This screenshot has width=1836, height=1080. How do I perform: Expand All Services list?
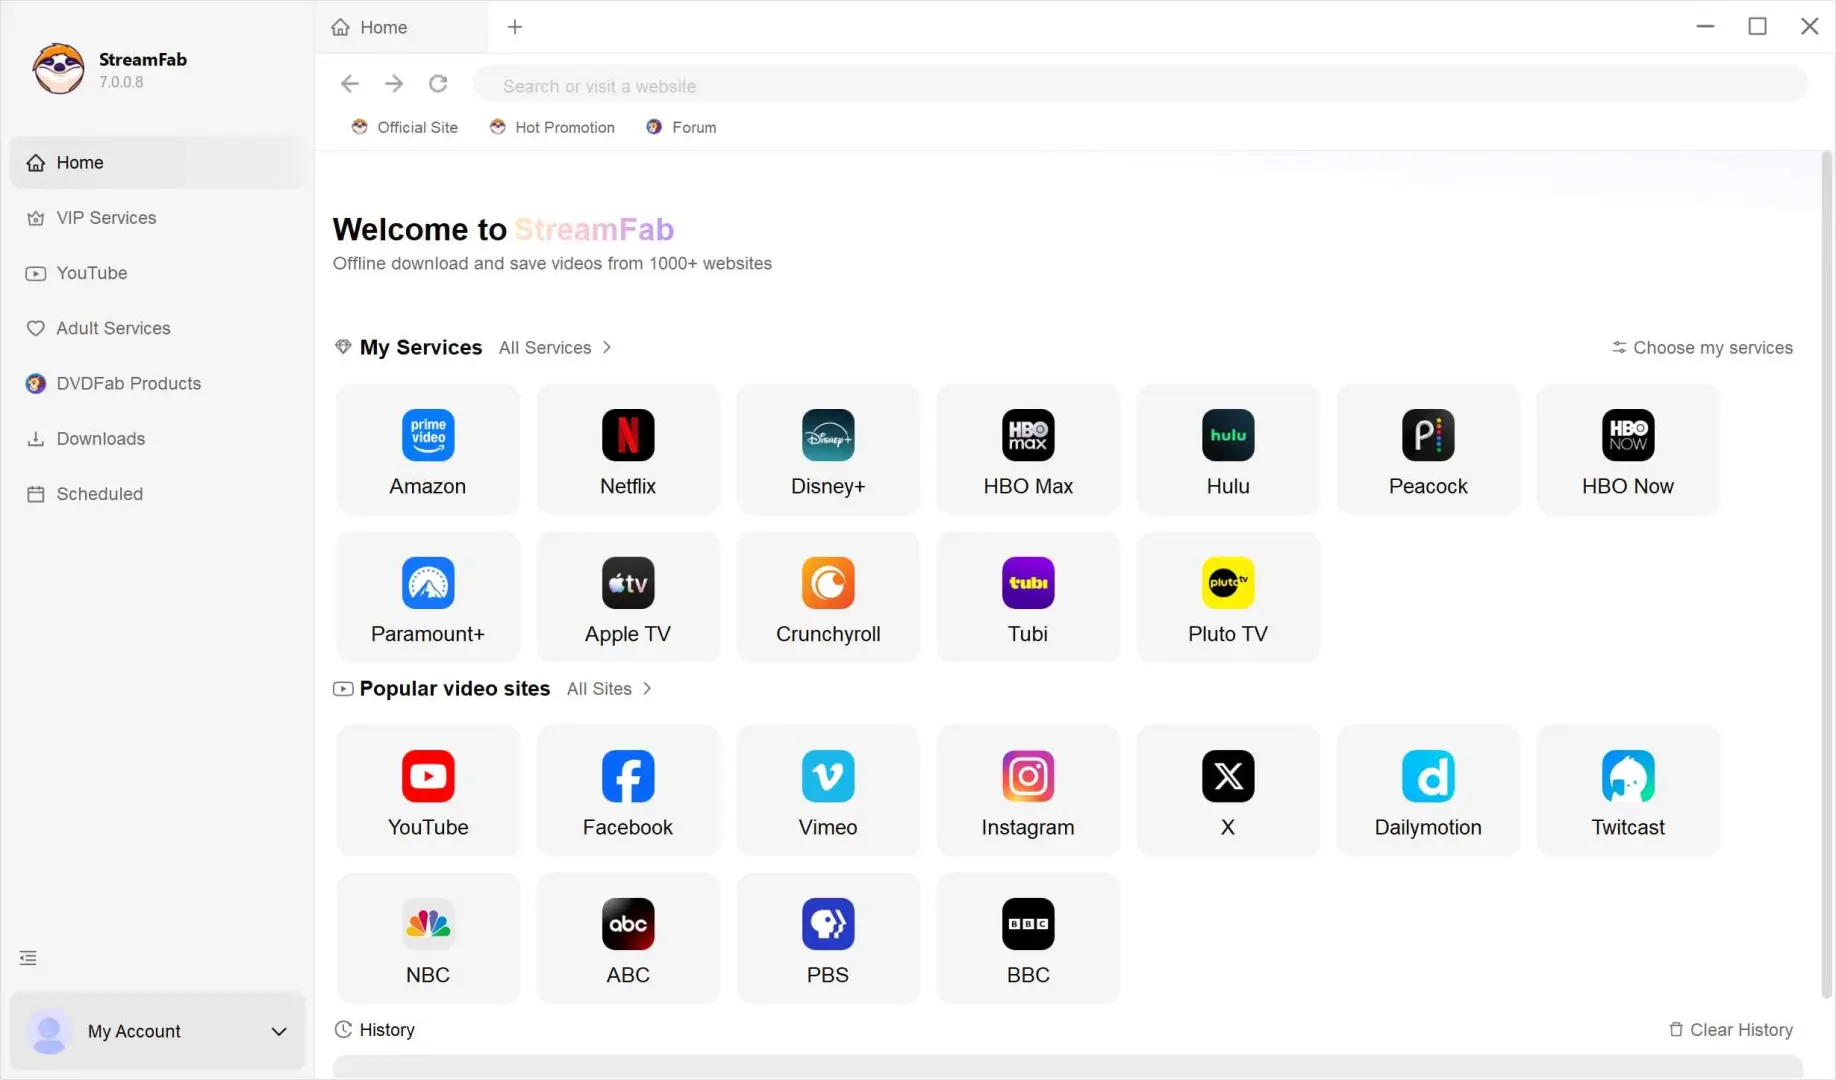click(x=555, y=348)
